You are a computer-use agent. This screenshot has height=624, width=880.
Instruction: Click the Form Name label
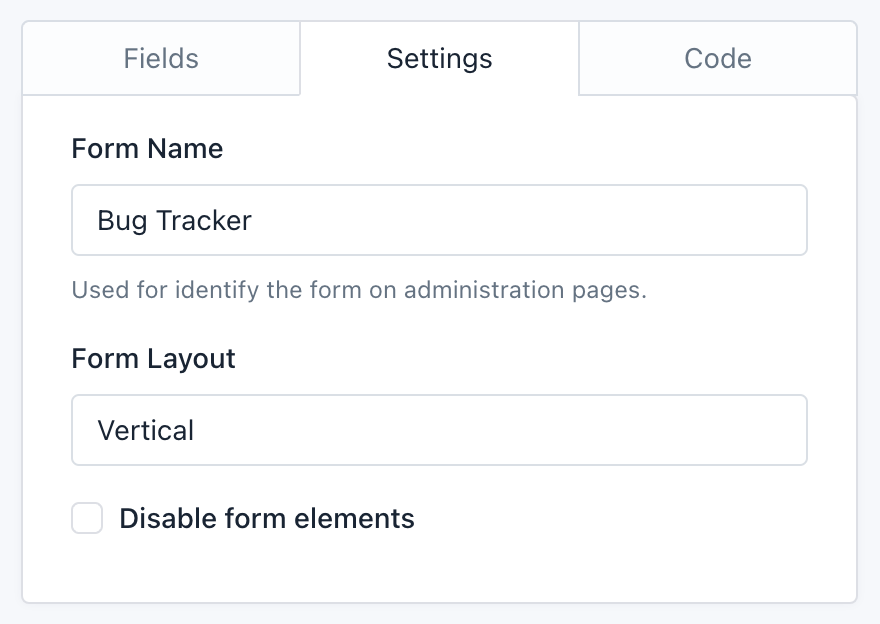[146, 148]
